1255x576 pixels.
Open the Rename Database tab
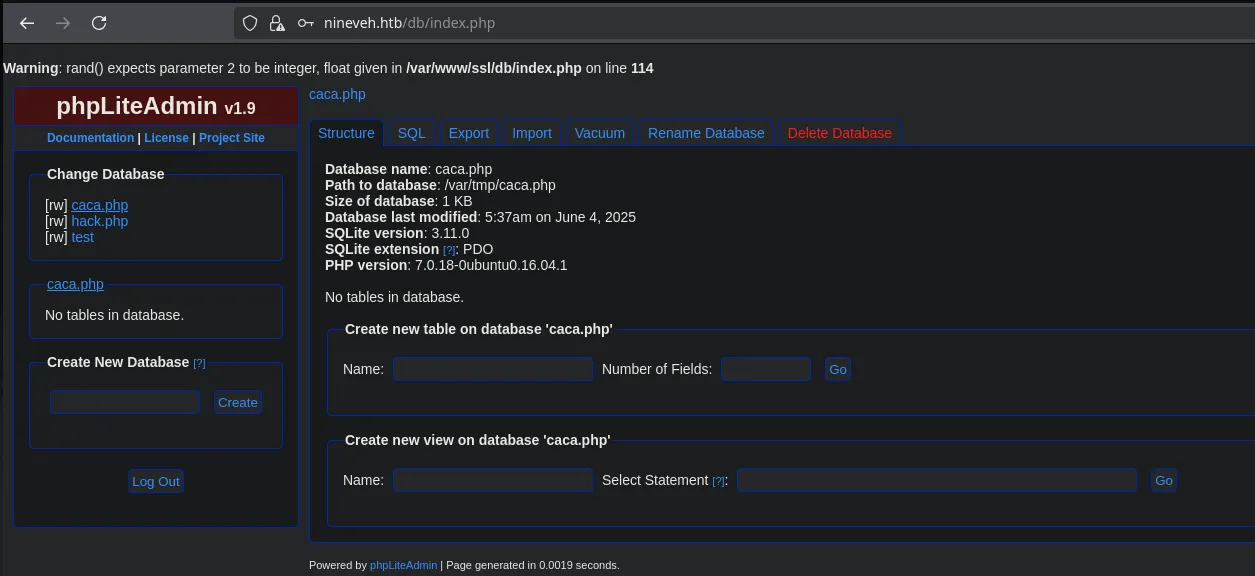pos(706,133)
